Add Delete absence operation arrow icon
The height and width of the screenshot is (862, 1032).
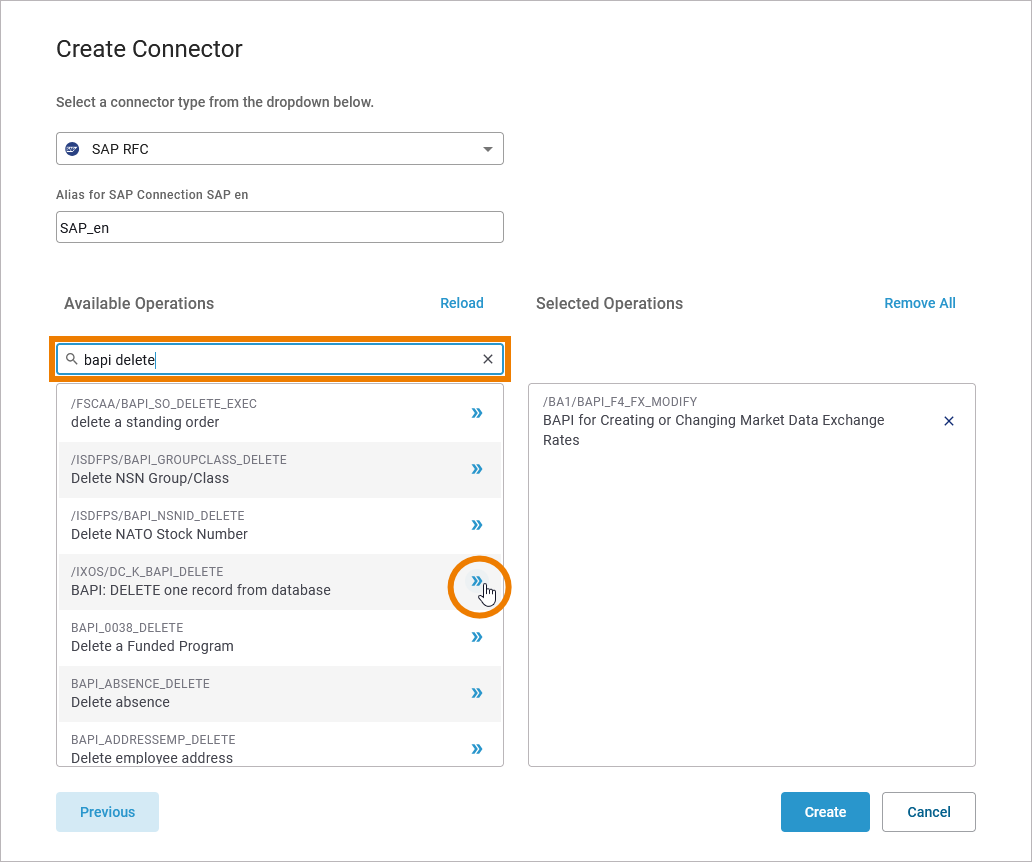(x=477, y=693)
